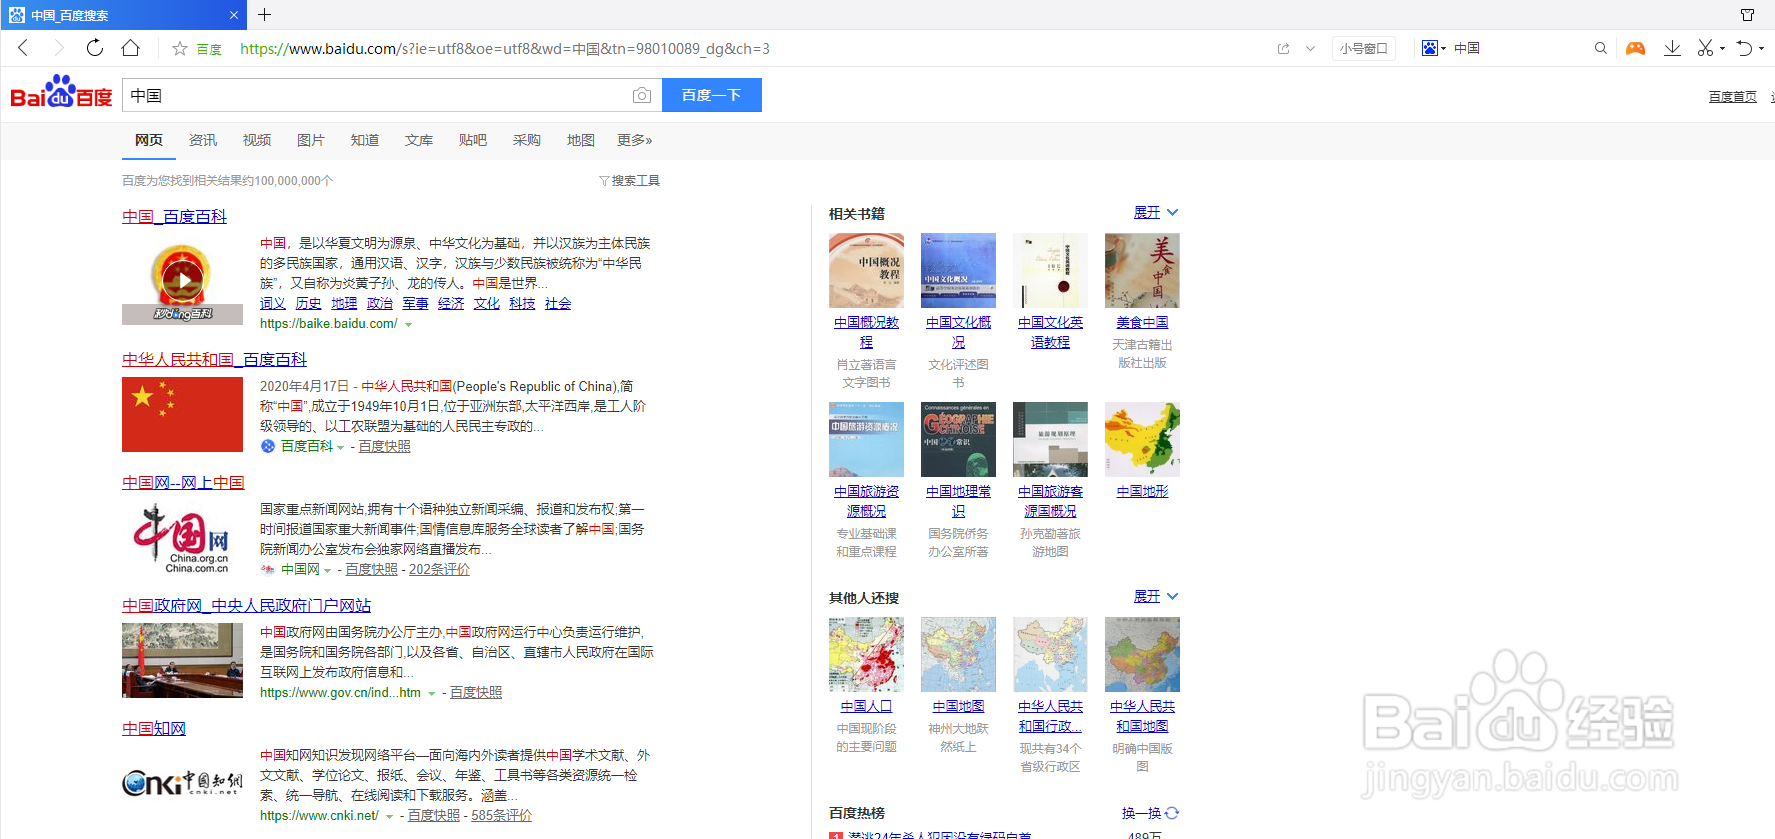
Task: Expand the arrow beside www.gov.cn URL
Action: click(431, 694)
